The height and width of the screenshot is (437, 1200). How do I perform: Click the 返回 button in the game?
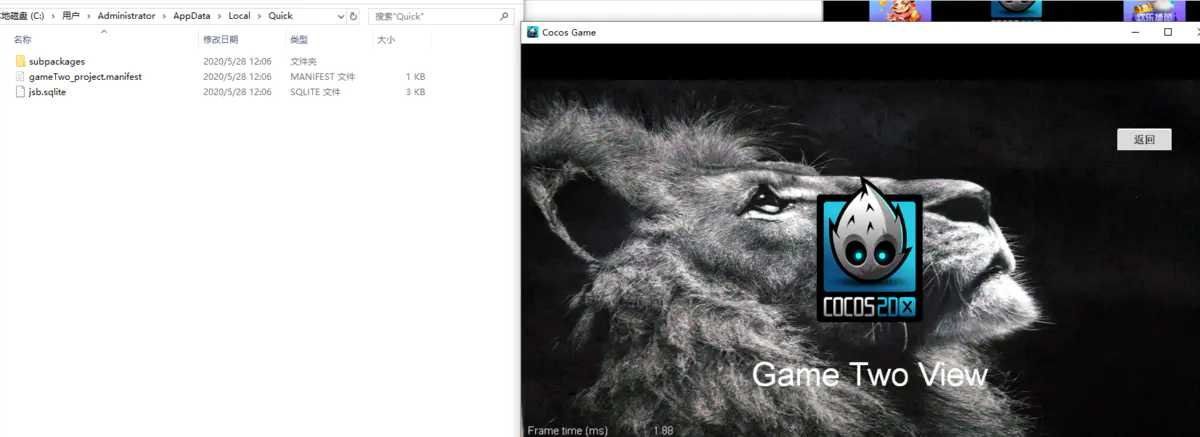click(x=1144, y=140)
